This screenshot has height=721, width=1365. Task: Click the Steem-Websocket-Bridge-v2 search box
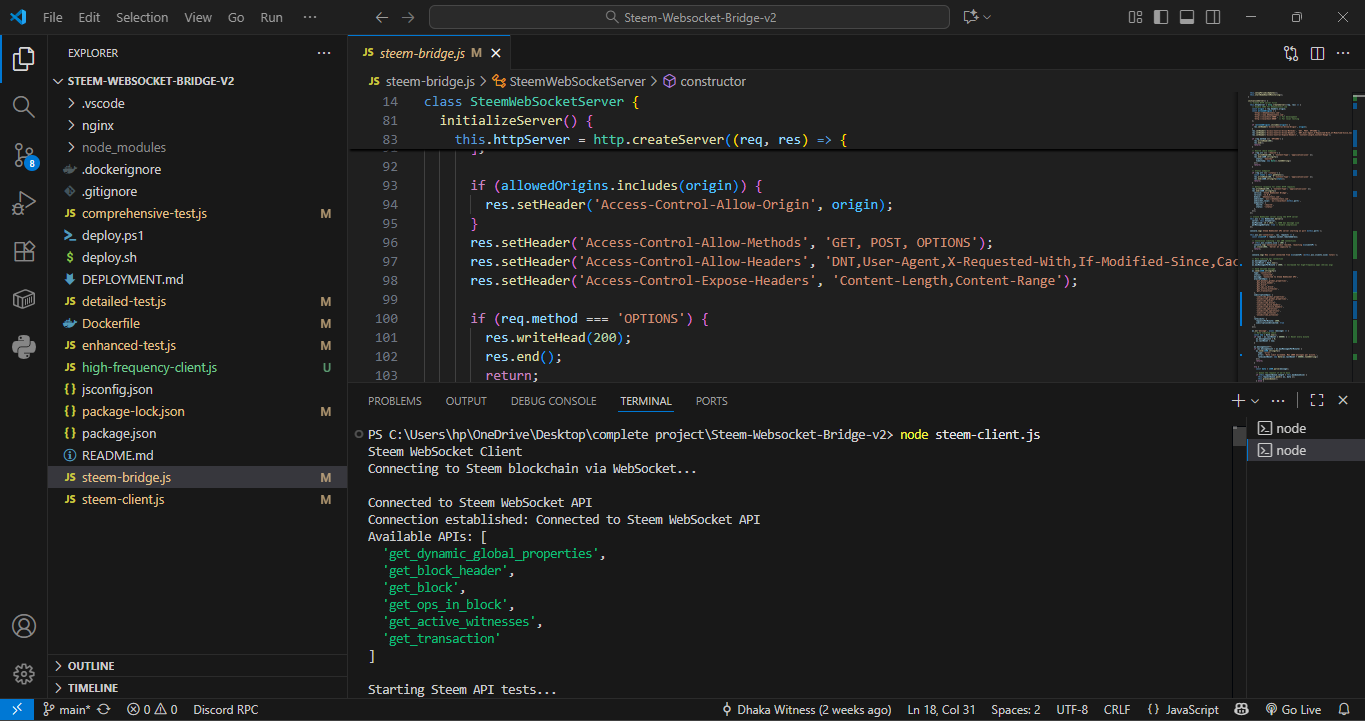coord(689,17)
